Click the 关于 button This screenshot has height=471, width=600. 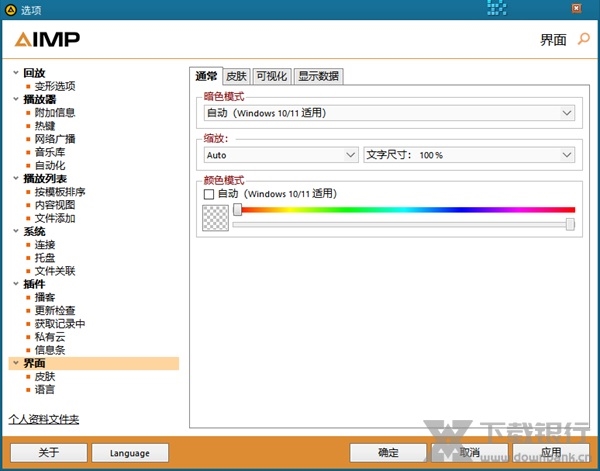[x=49, y=453]
